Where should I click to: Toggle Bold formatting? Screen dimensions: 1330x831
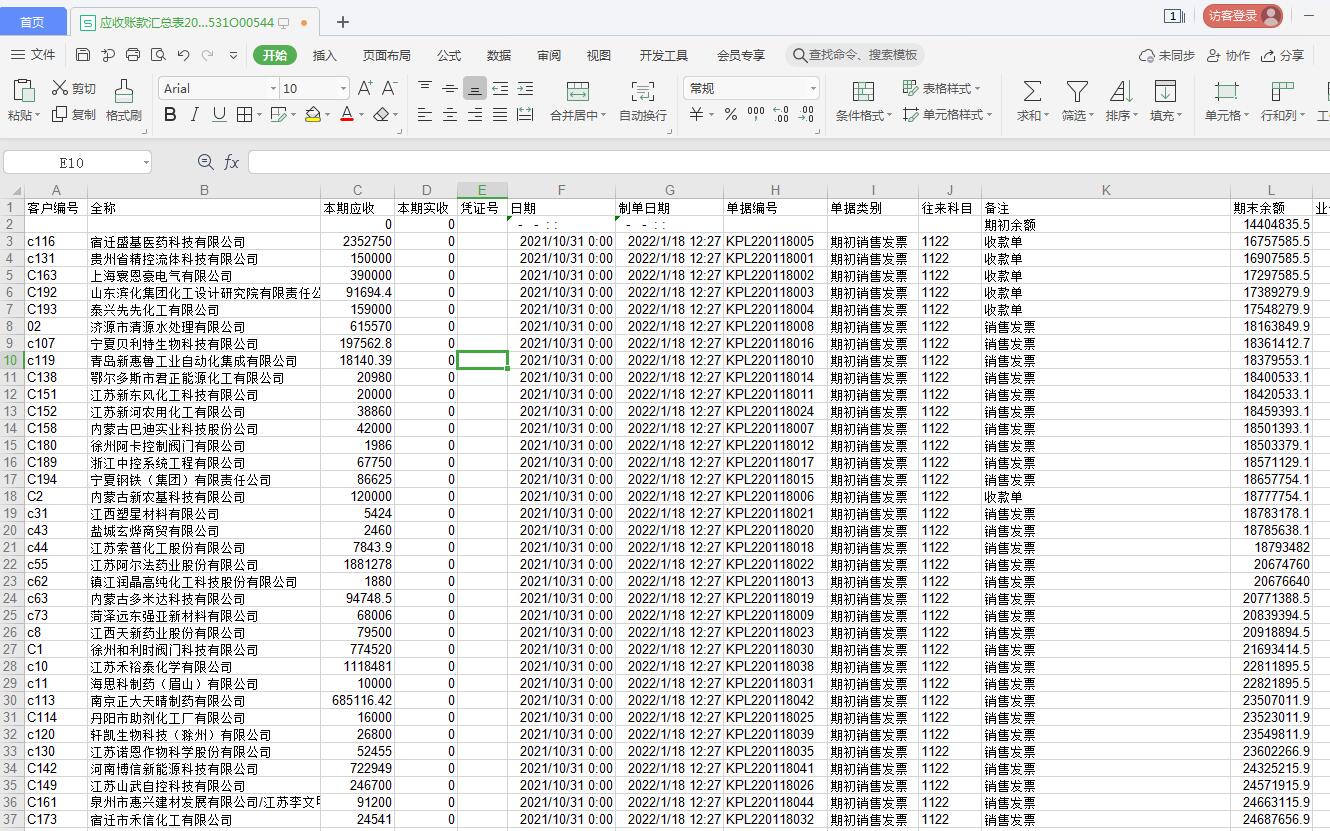170,115
